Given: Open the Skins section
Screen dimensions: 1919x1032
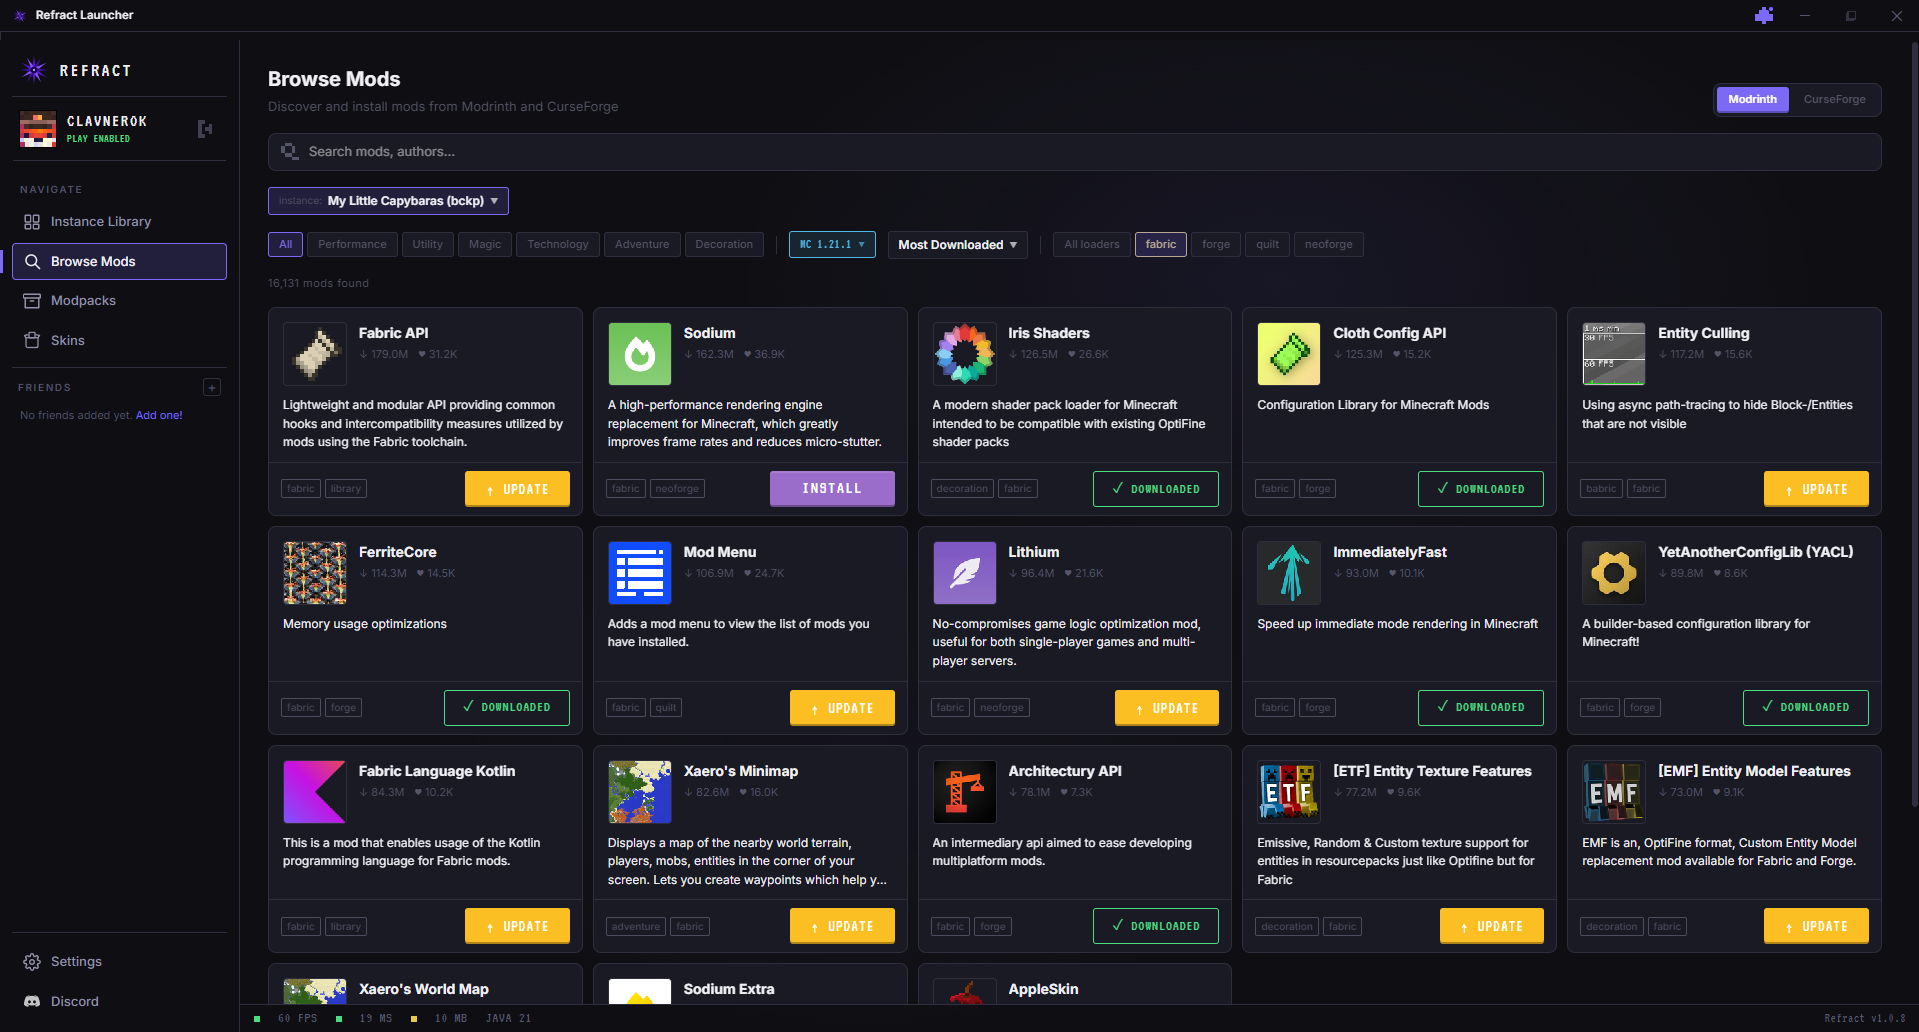Looking at the screenshot, I should click(x=119, y=341).
